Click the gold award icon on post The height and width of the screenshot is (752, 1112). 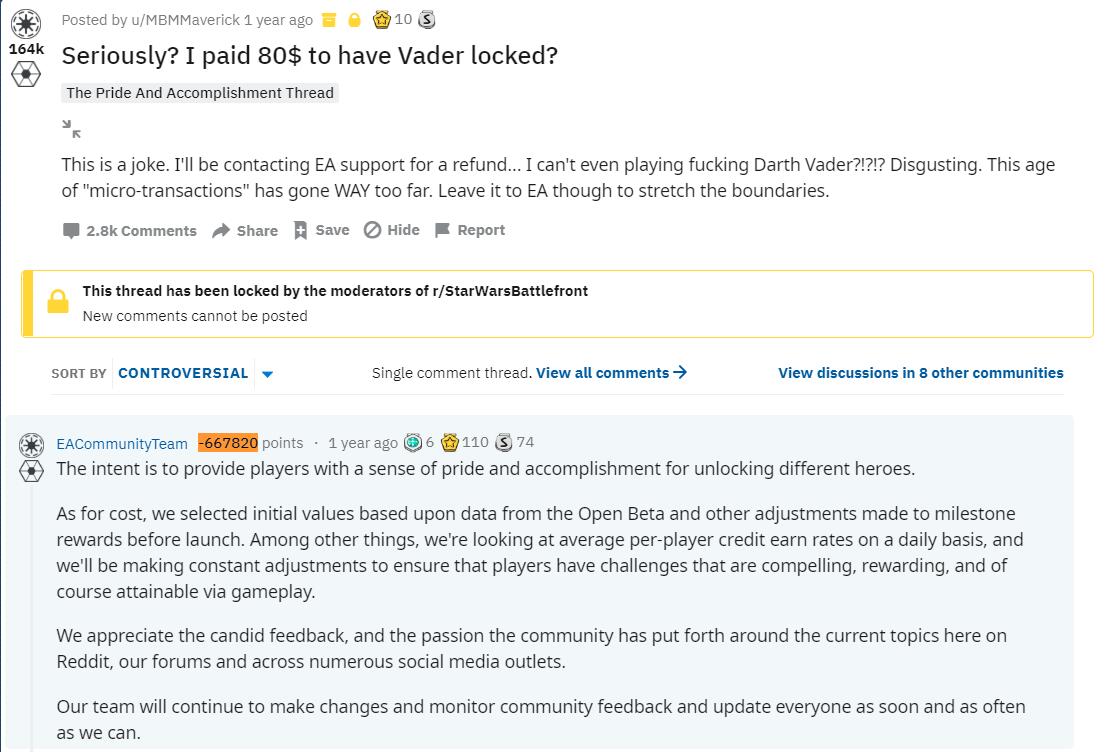tap(381, 19)
